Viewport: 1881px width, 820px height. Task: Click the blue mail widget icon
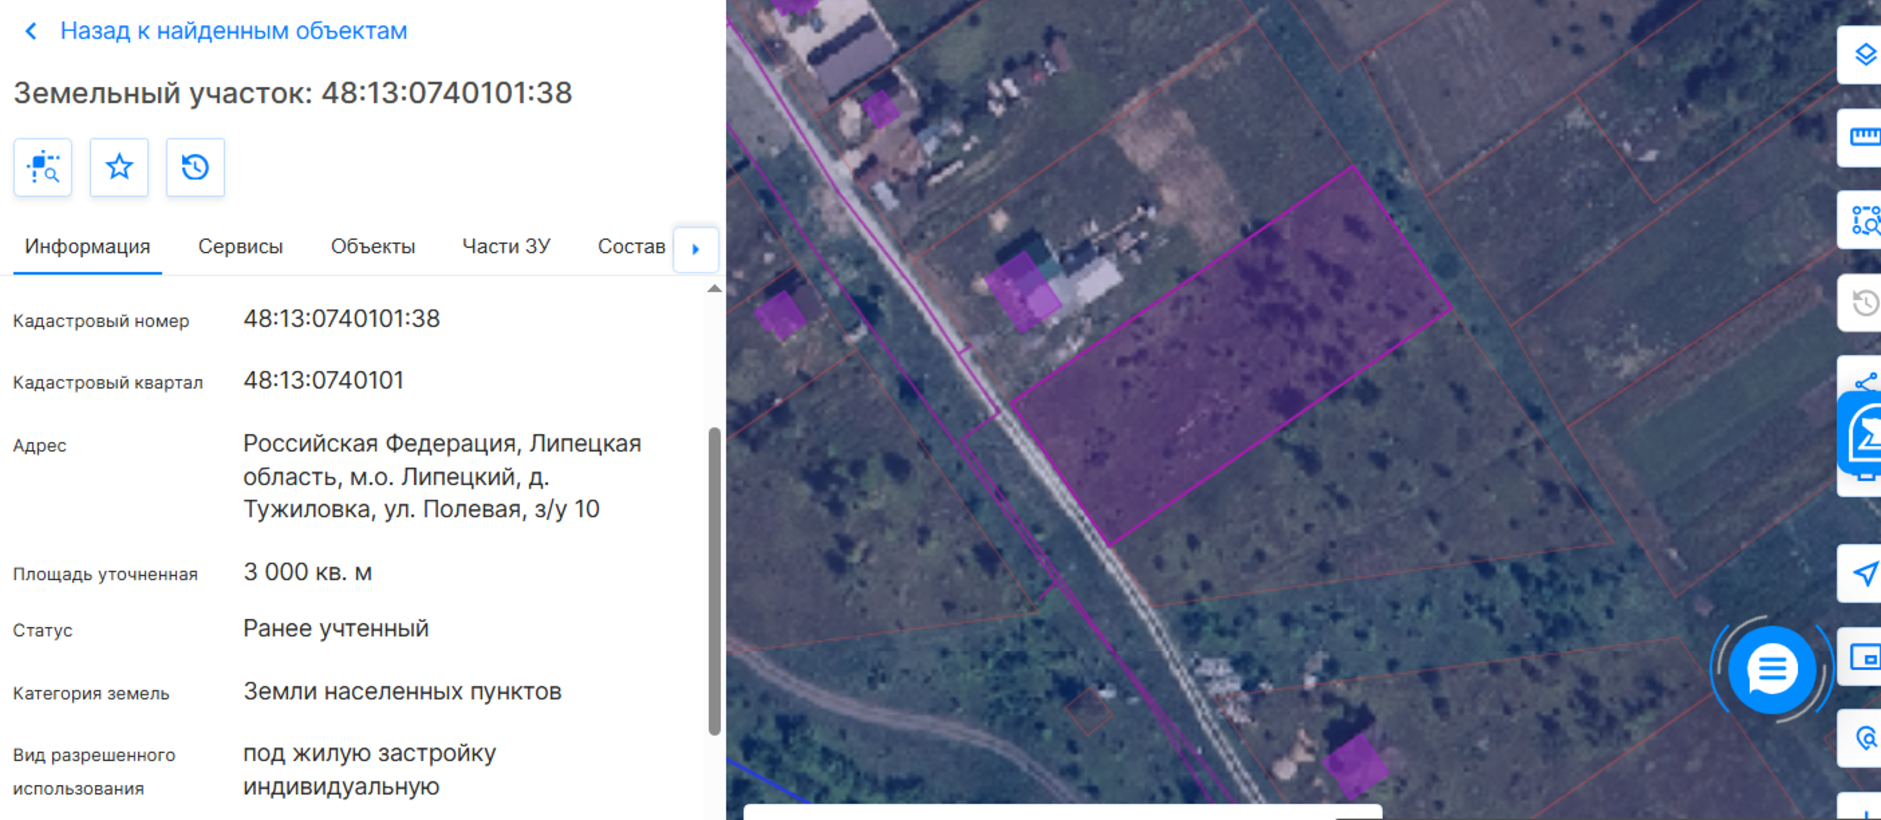[1861, 433]
